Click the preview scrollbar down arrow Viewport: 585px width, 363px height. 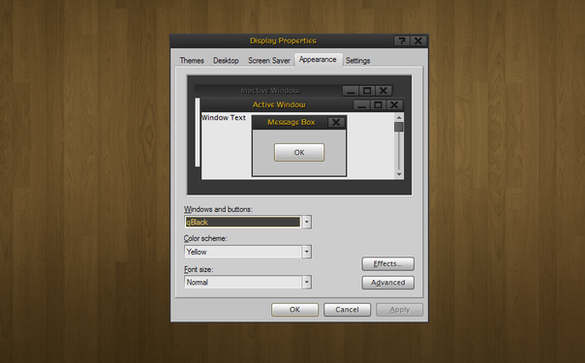[399, 174]
